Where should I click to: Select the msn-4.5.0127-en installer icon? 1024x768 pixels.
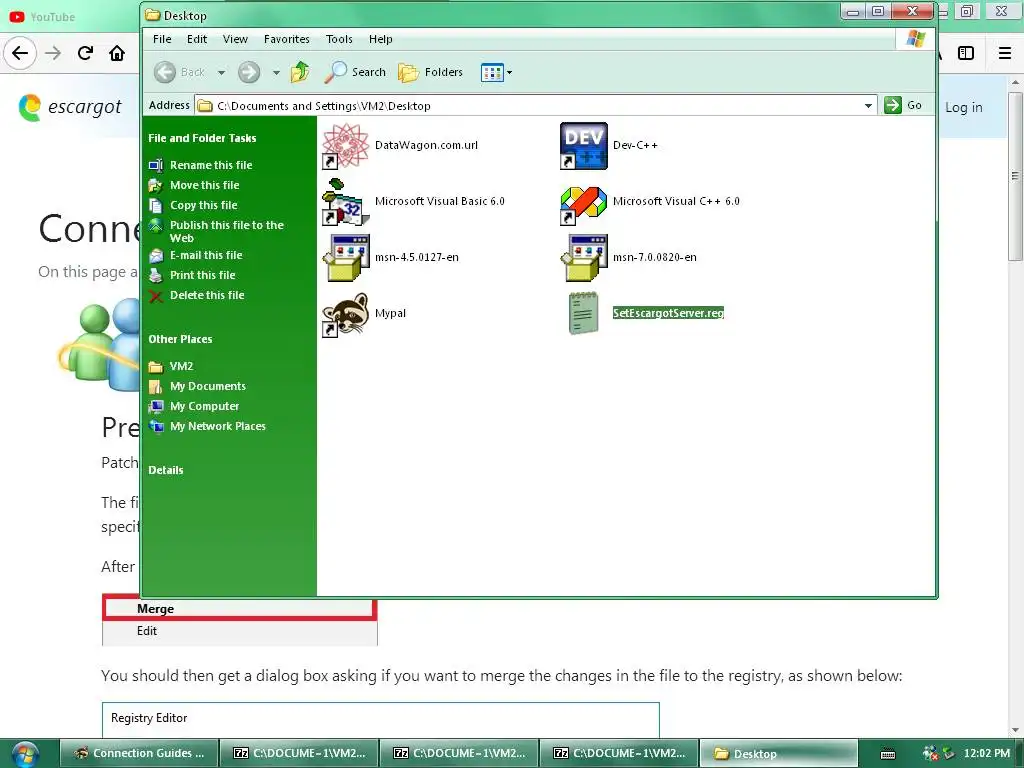pyautogui.click(x=346, y=257)
